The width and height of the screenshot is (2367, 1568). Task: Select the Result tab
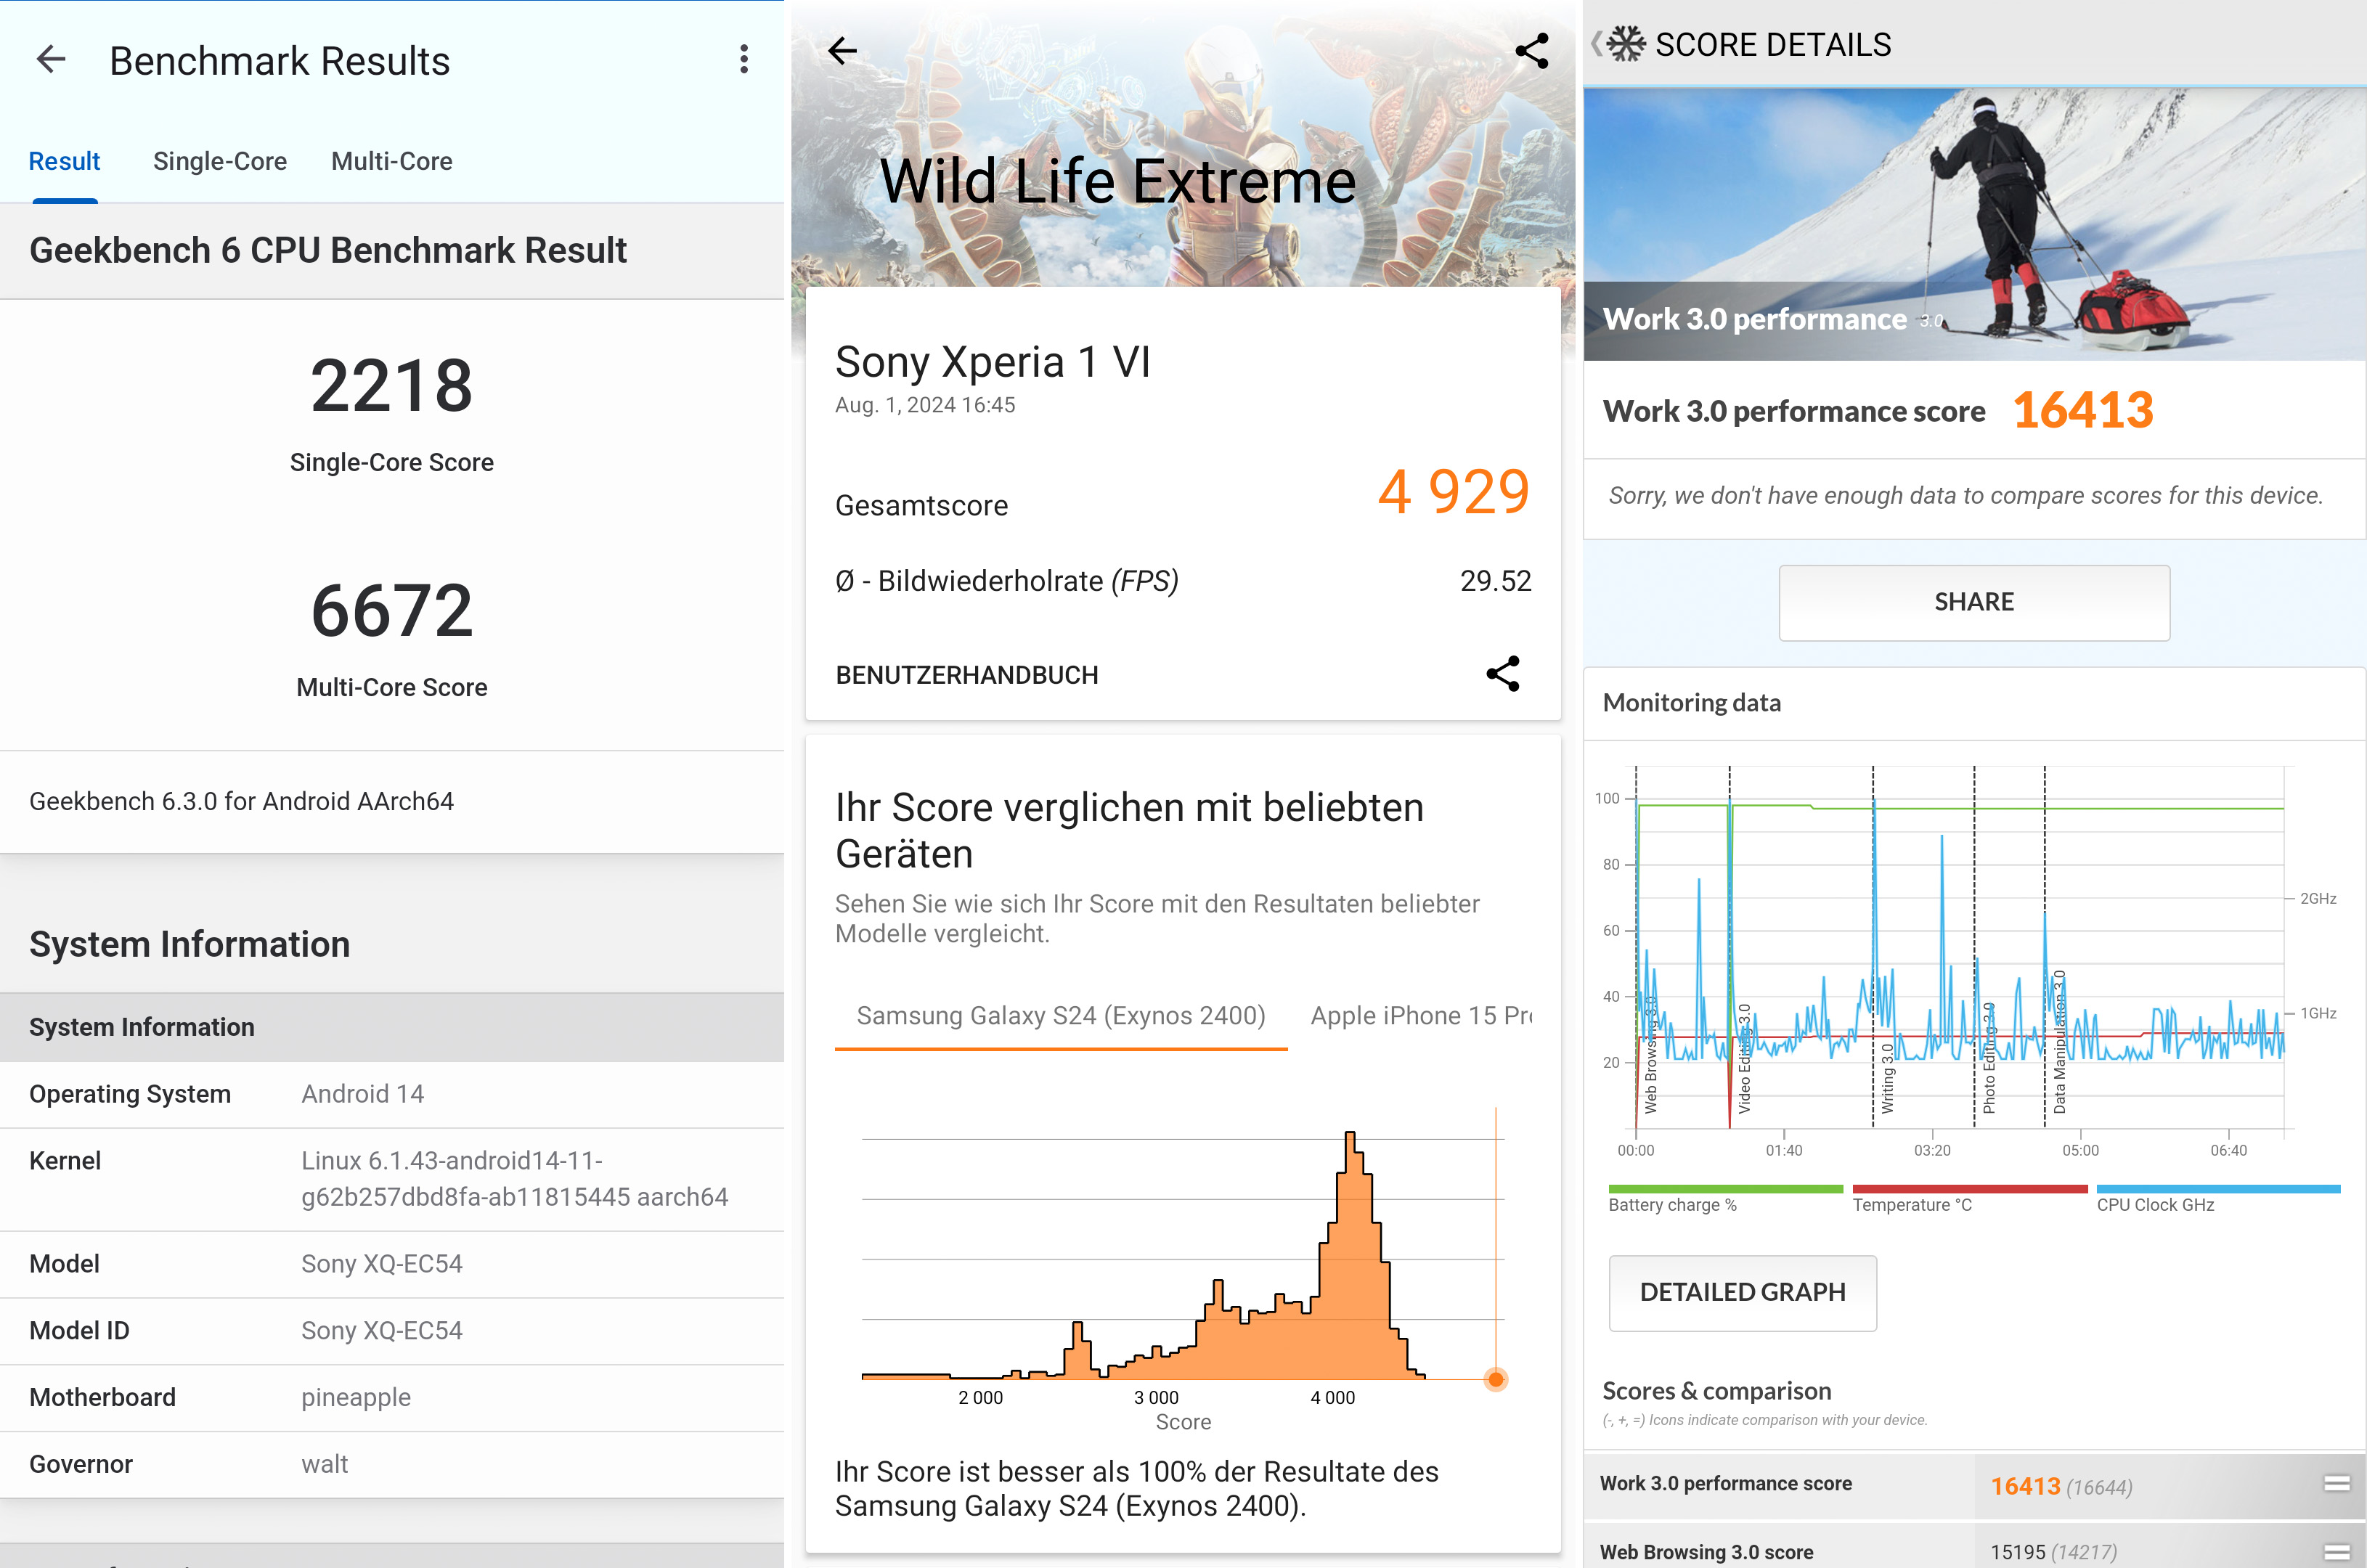tap(64, 161)
